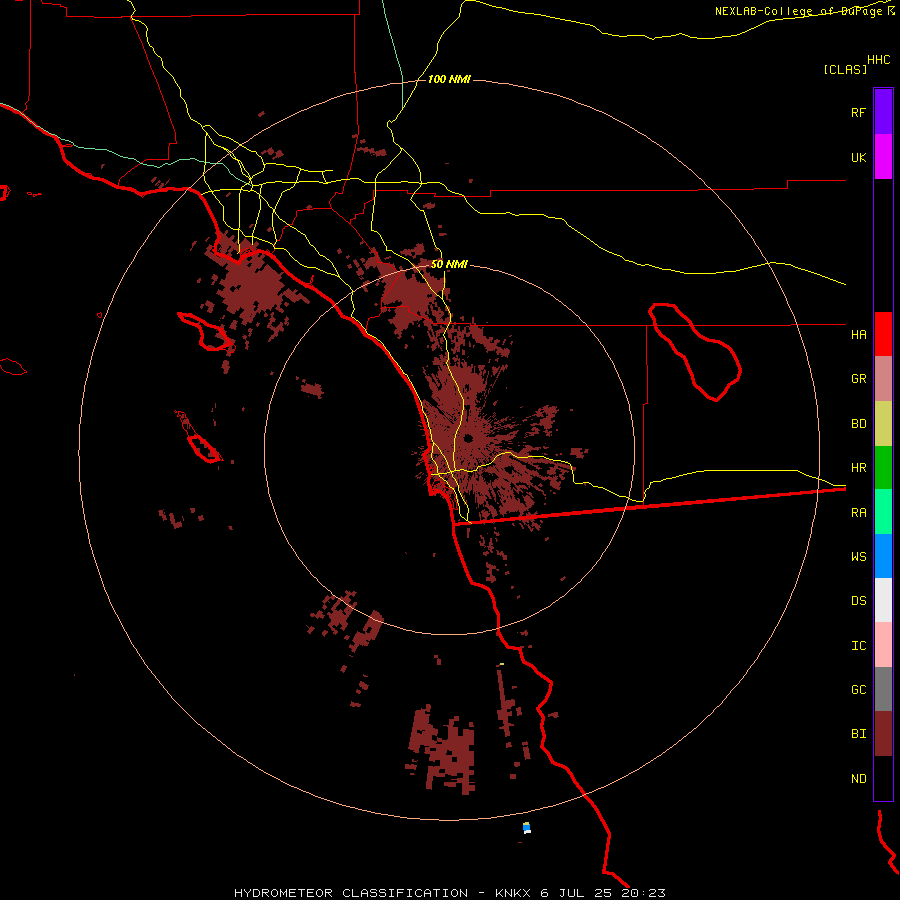Click the white DS legend color swatch

point(883,600)
